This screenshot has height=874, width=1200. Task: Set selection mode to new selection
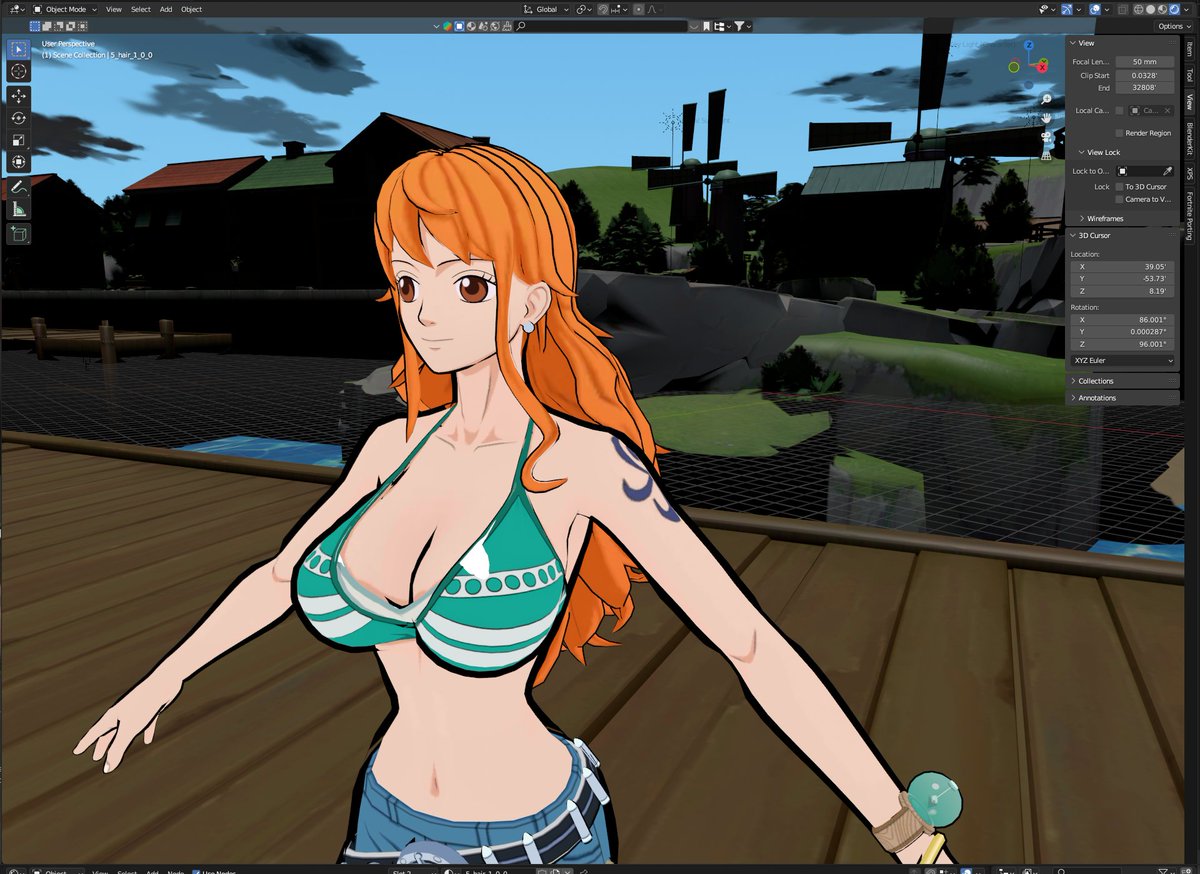coord(35,26)
